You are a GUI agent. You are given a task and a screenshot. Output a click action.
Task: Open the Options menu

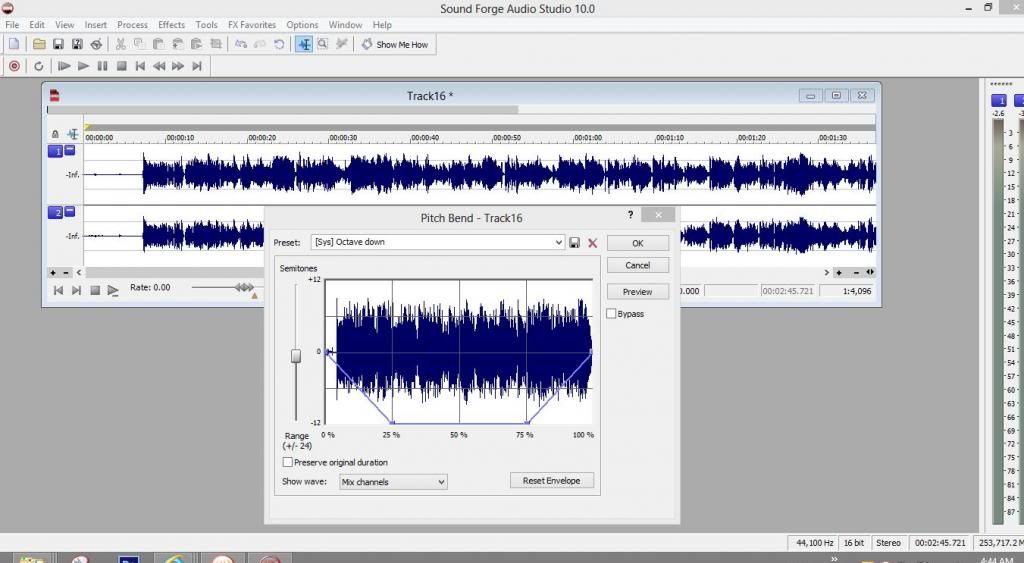tap(302, 25)
